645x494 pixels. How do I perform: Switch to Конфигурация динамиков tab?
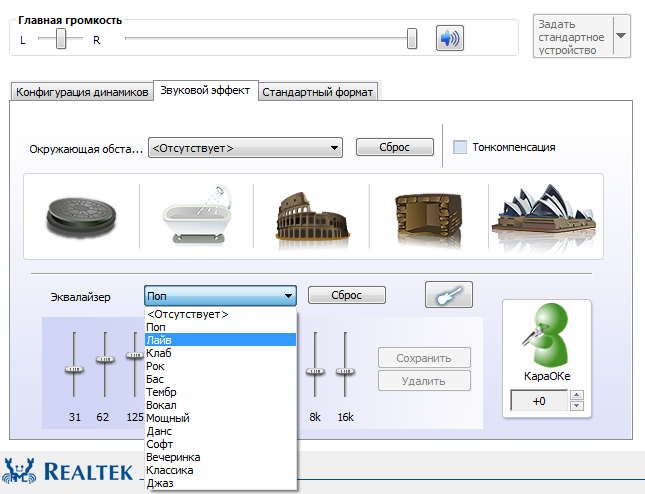pos(82,92)
